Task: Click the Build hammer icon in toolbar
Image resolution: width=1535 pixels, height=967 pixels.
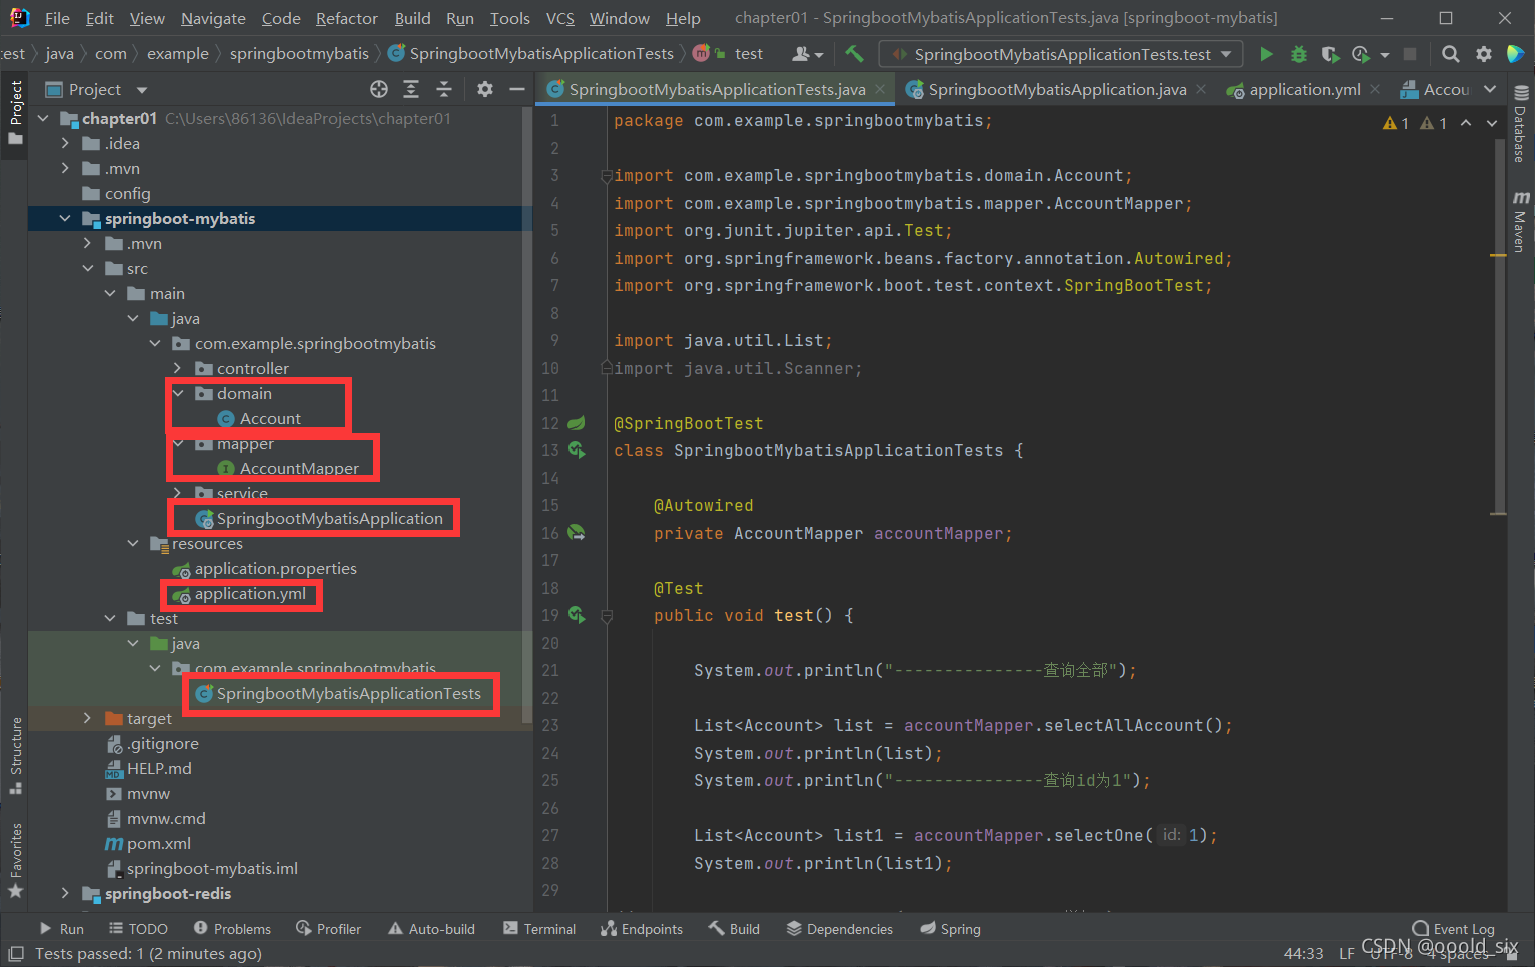Action: (854, 54)
